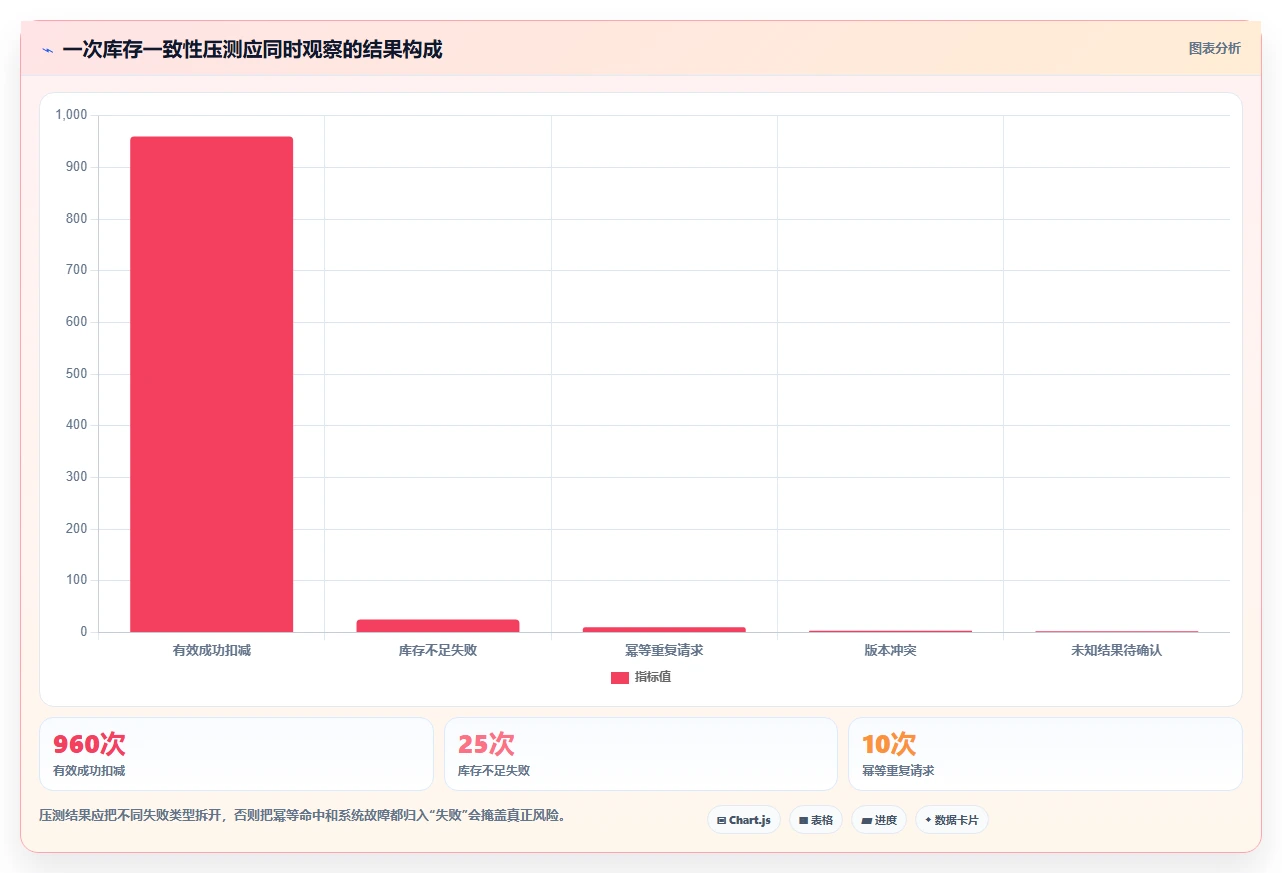
Task: Click the 表格 tag chip
Action: point(816,820)
